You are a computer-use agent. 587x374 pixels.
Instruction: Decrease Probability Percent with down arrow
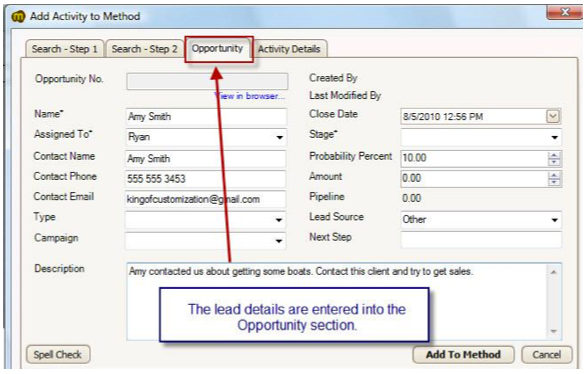[554, 162]
